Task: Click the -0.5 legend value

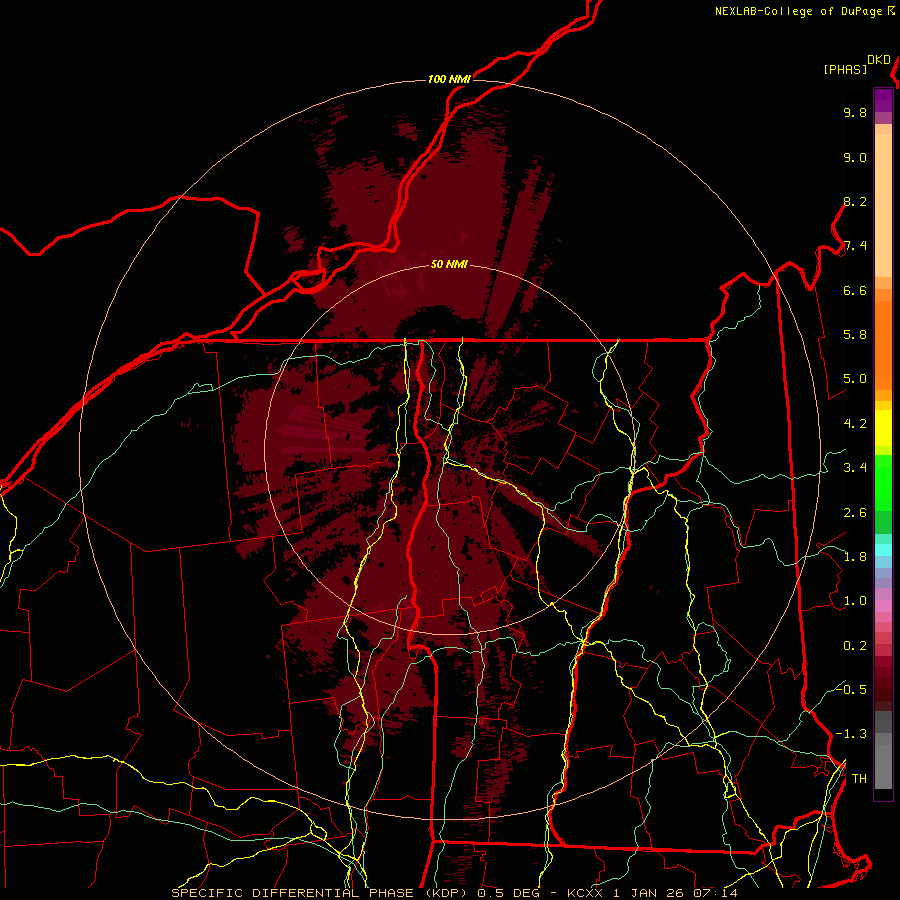Action: point(851,690)
